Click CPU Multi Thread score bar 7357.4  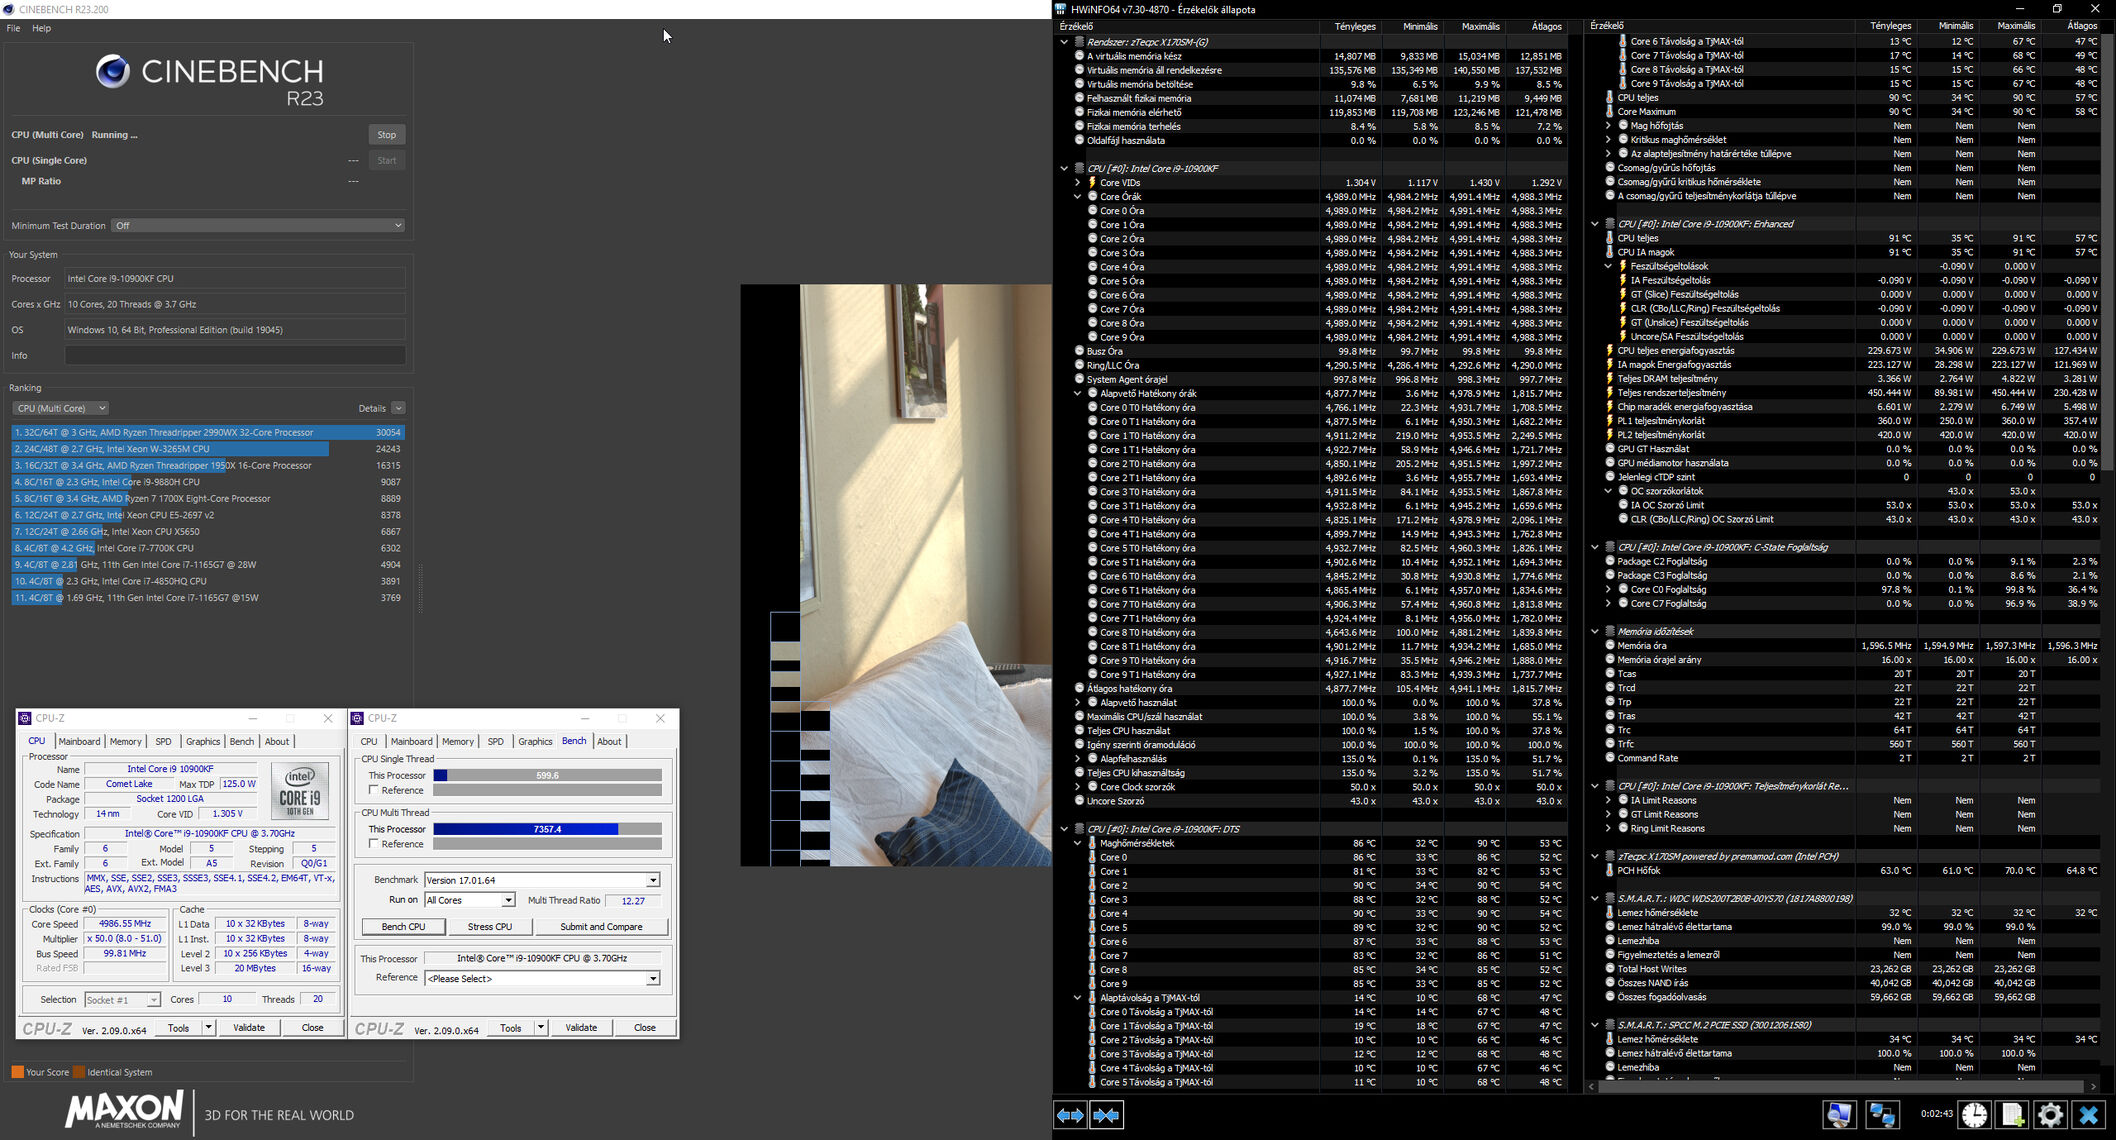pyautogui.click(x=547, y=829)
